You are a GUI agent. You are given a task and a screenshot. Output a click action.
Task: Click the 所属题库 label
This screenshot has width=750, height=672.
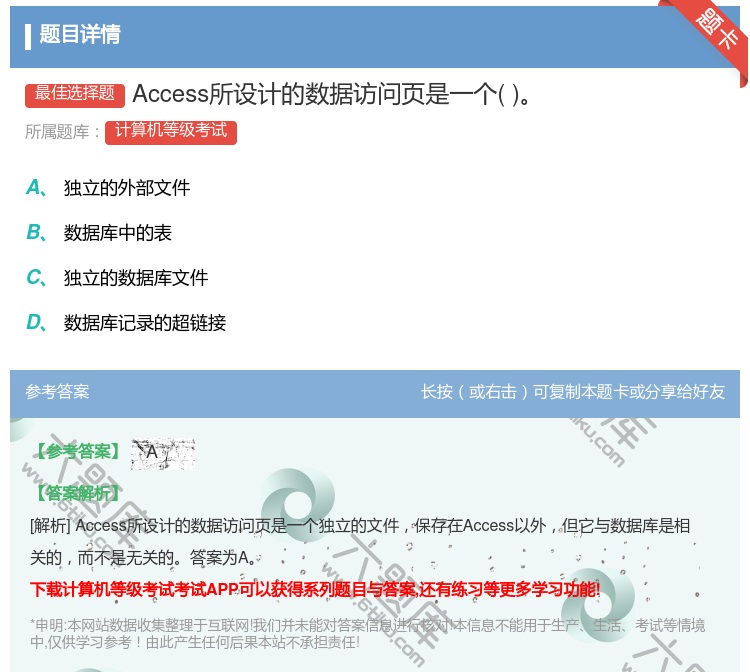click(62, 132)
